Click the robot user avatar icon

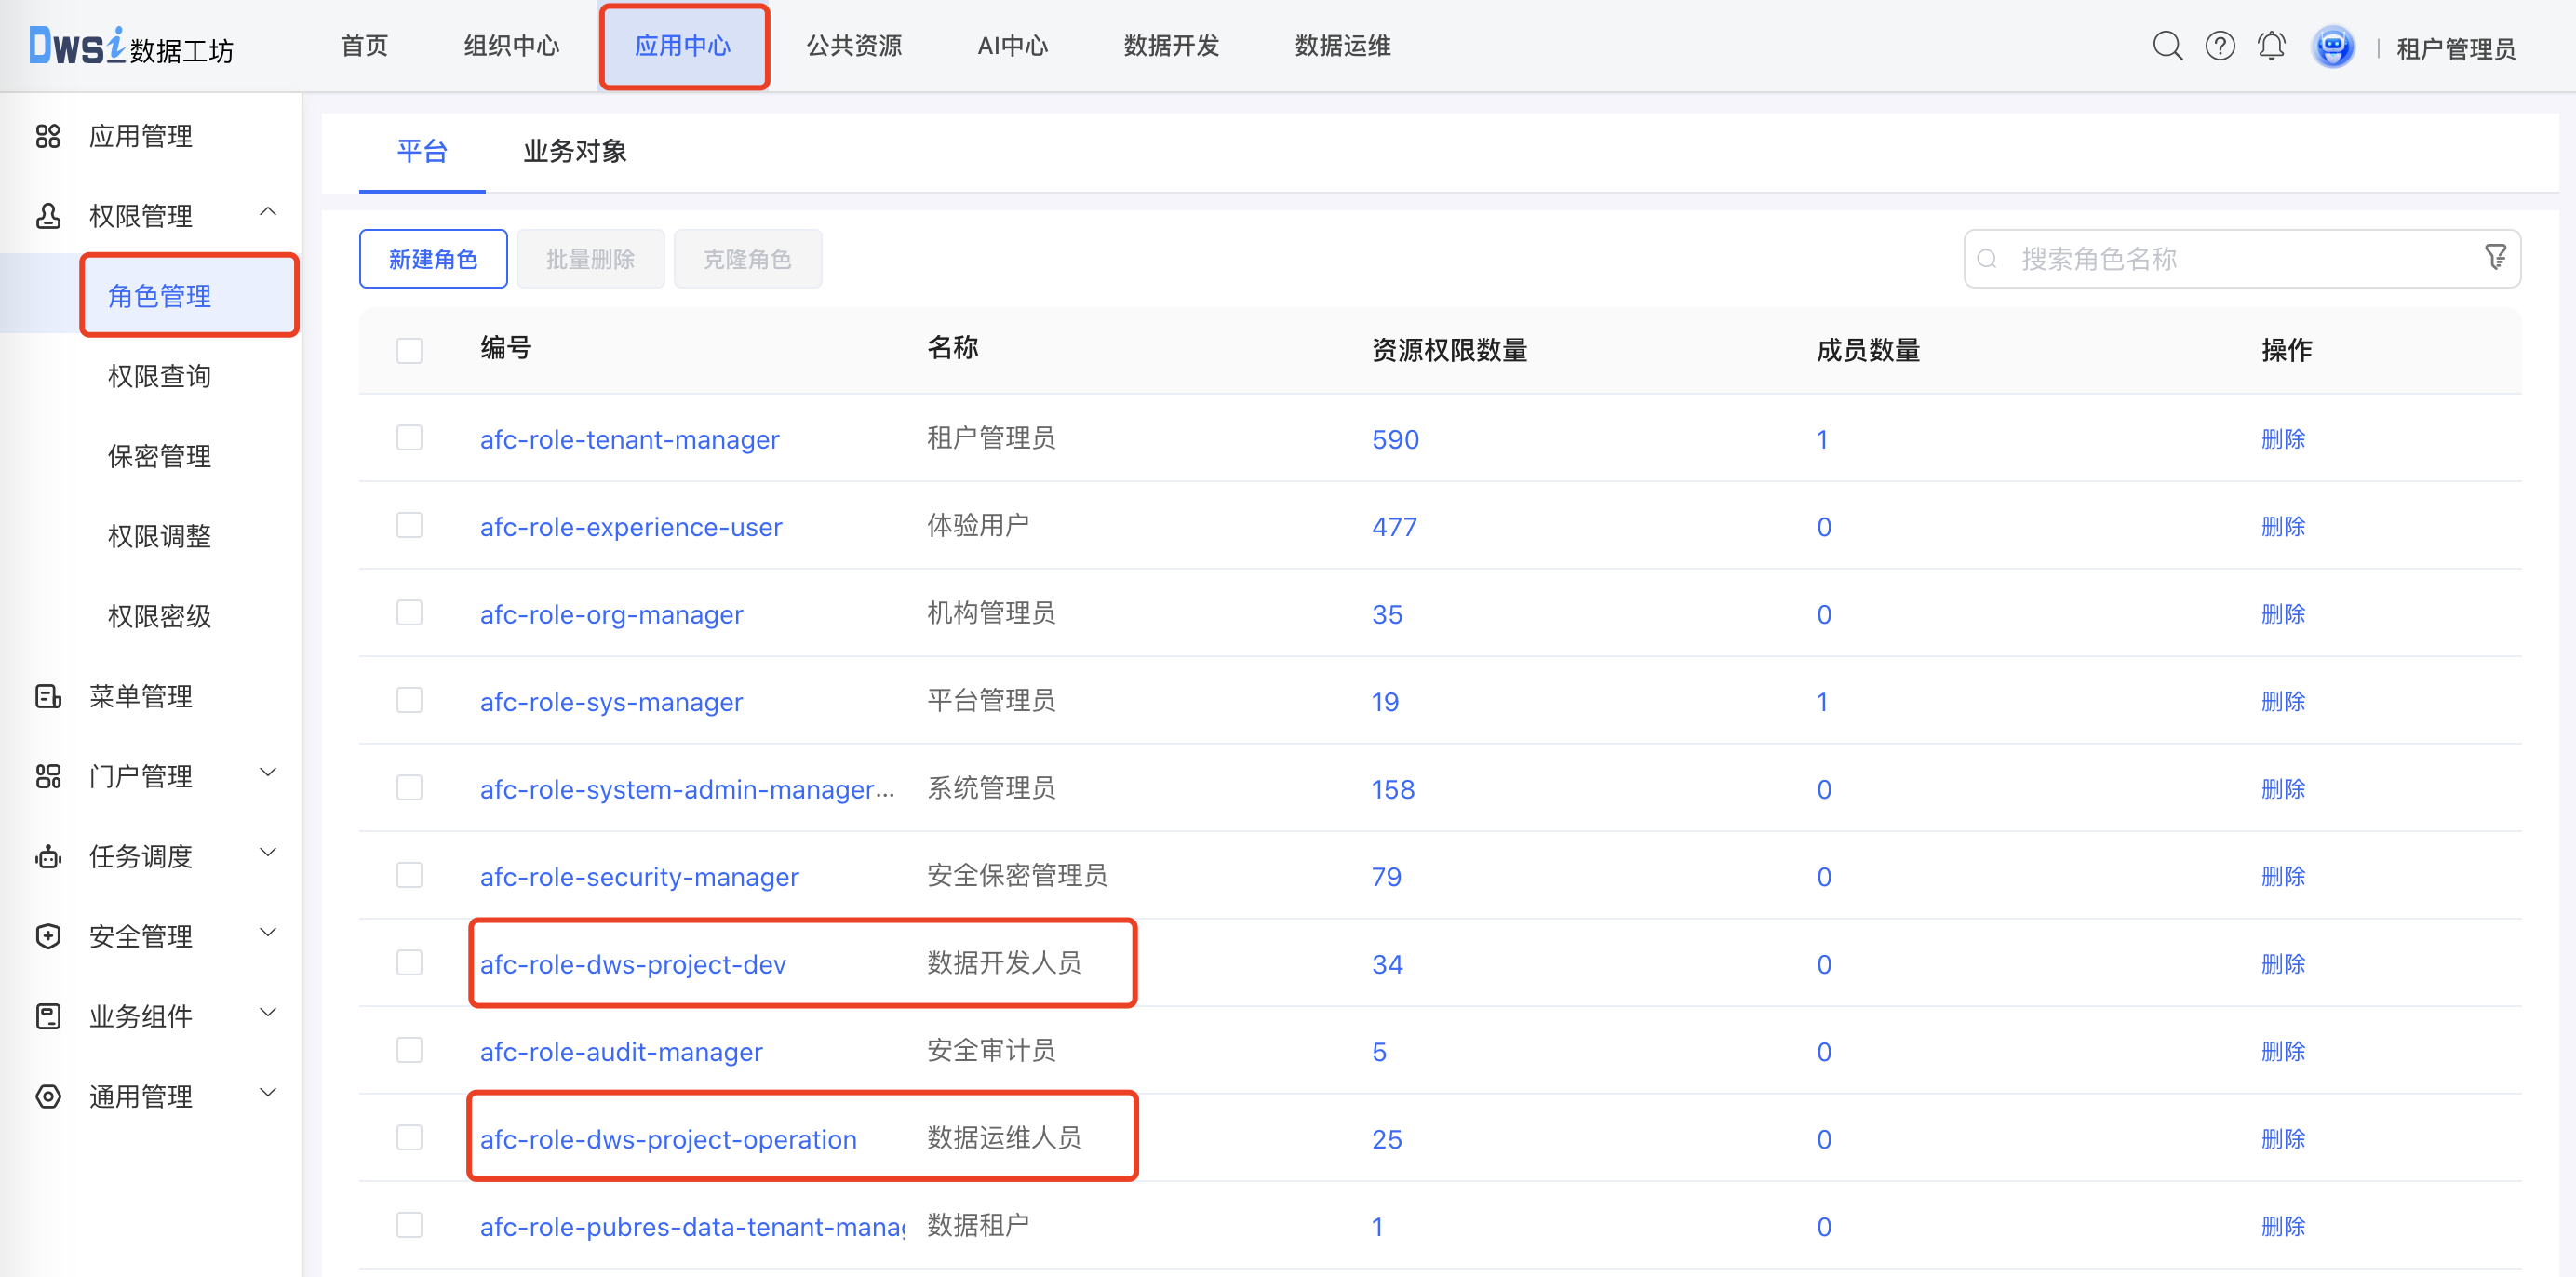click(x=2332, y=47)
